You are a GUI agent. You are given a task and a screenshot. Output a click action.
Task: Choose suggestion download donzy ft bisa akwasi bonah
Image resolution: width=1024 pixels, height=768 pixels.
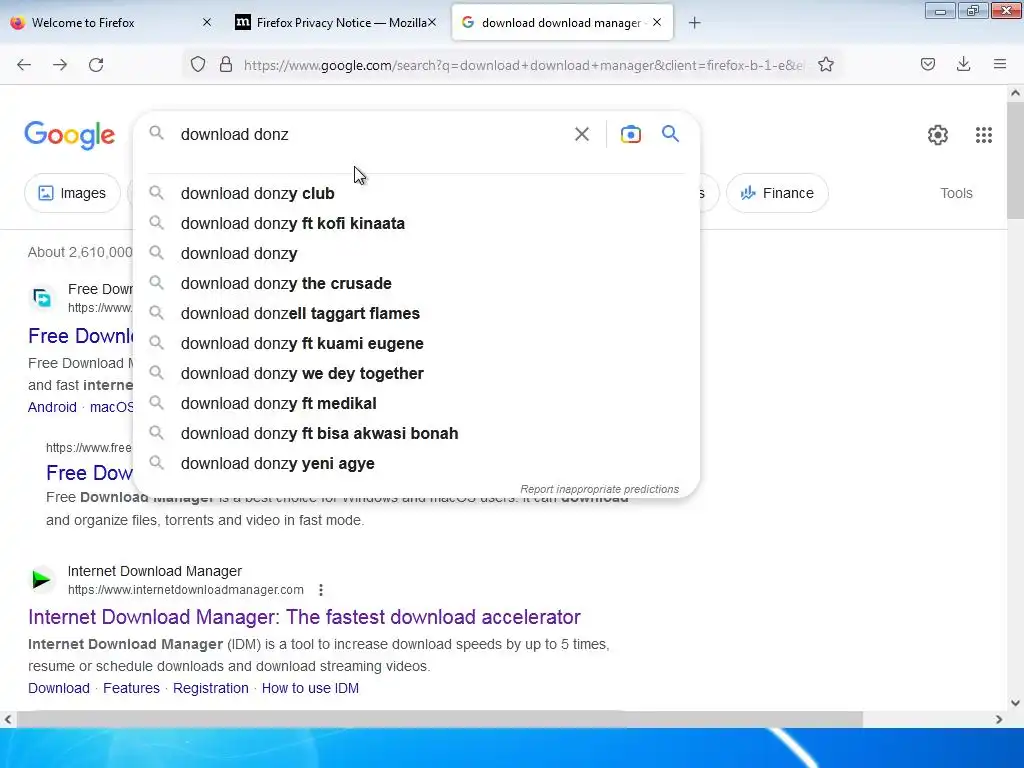(x=416, y=434)
